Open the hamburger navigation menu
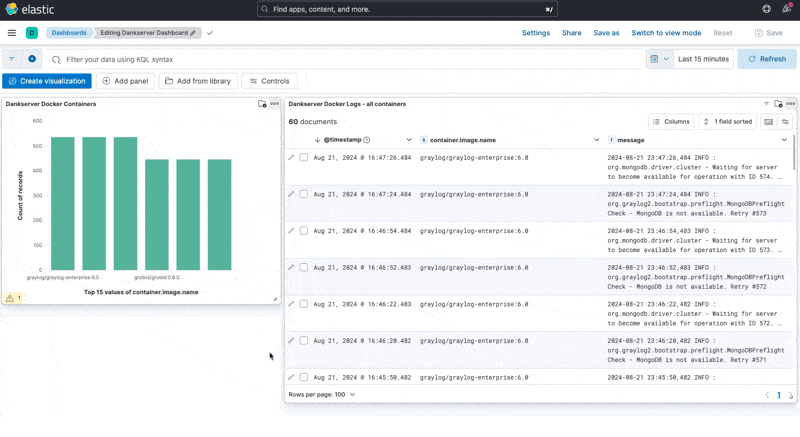The image size is (800, 437). click(x=12, y=33)
